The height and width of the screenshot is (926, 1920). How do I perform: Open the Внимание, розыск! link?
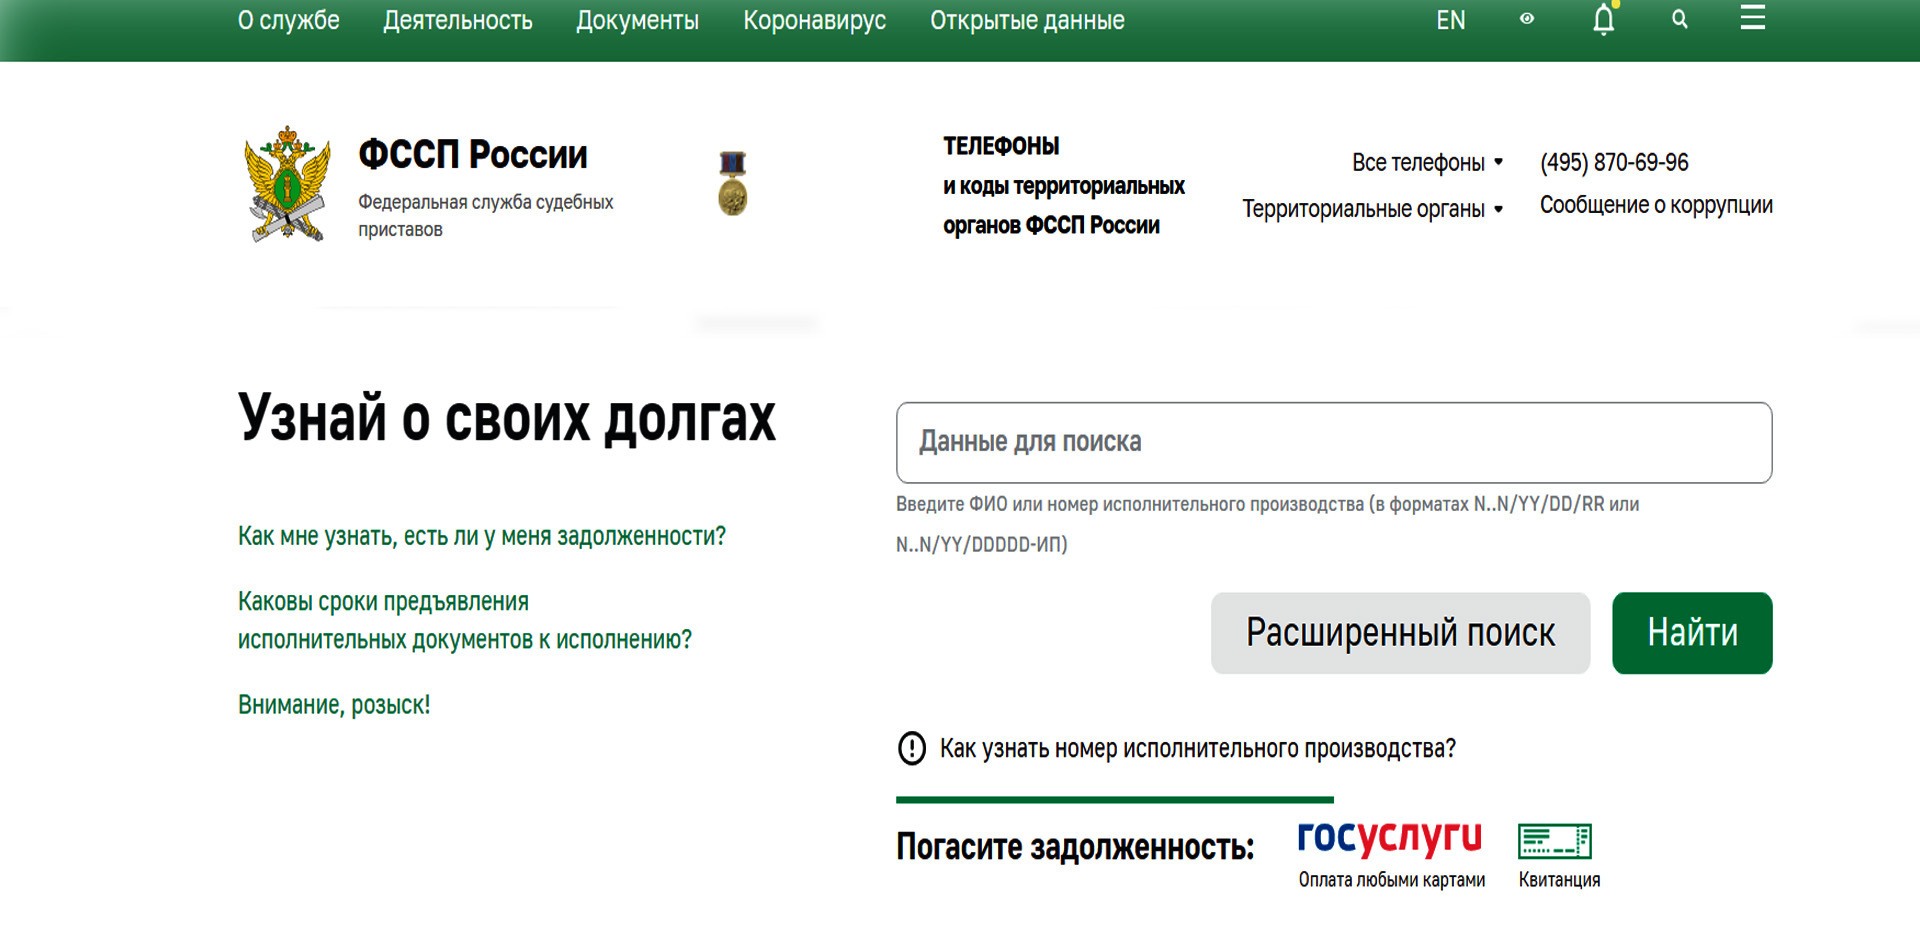[x=334, y=705]
